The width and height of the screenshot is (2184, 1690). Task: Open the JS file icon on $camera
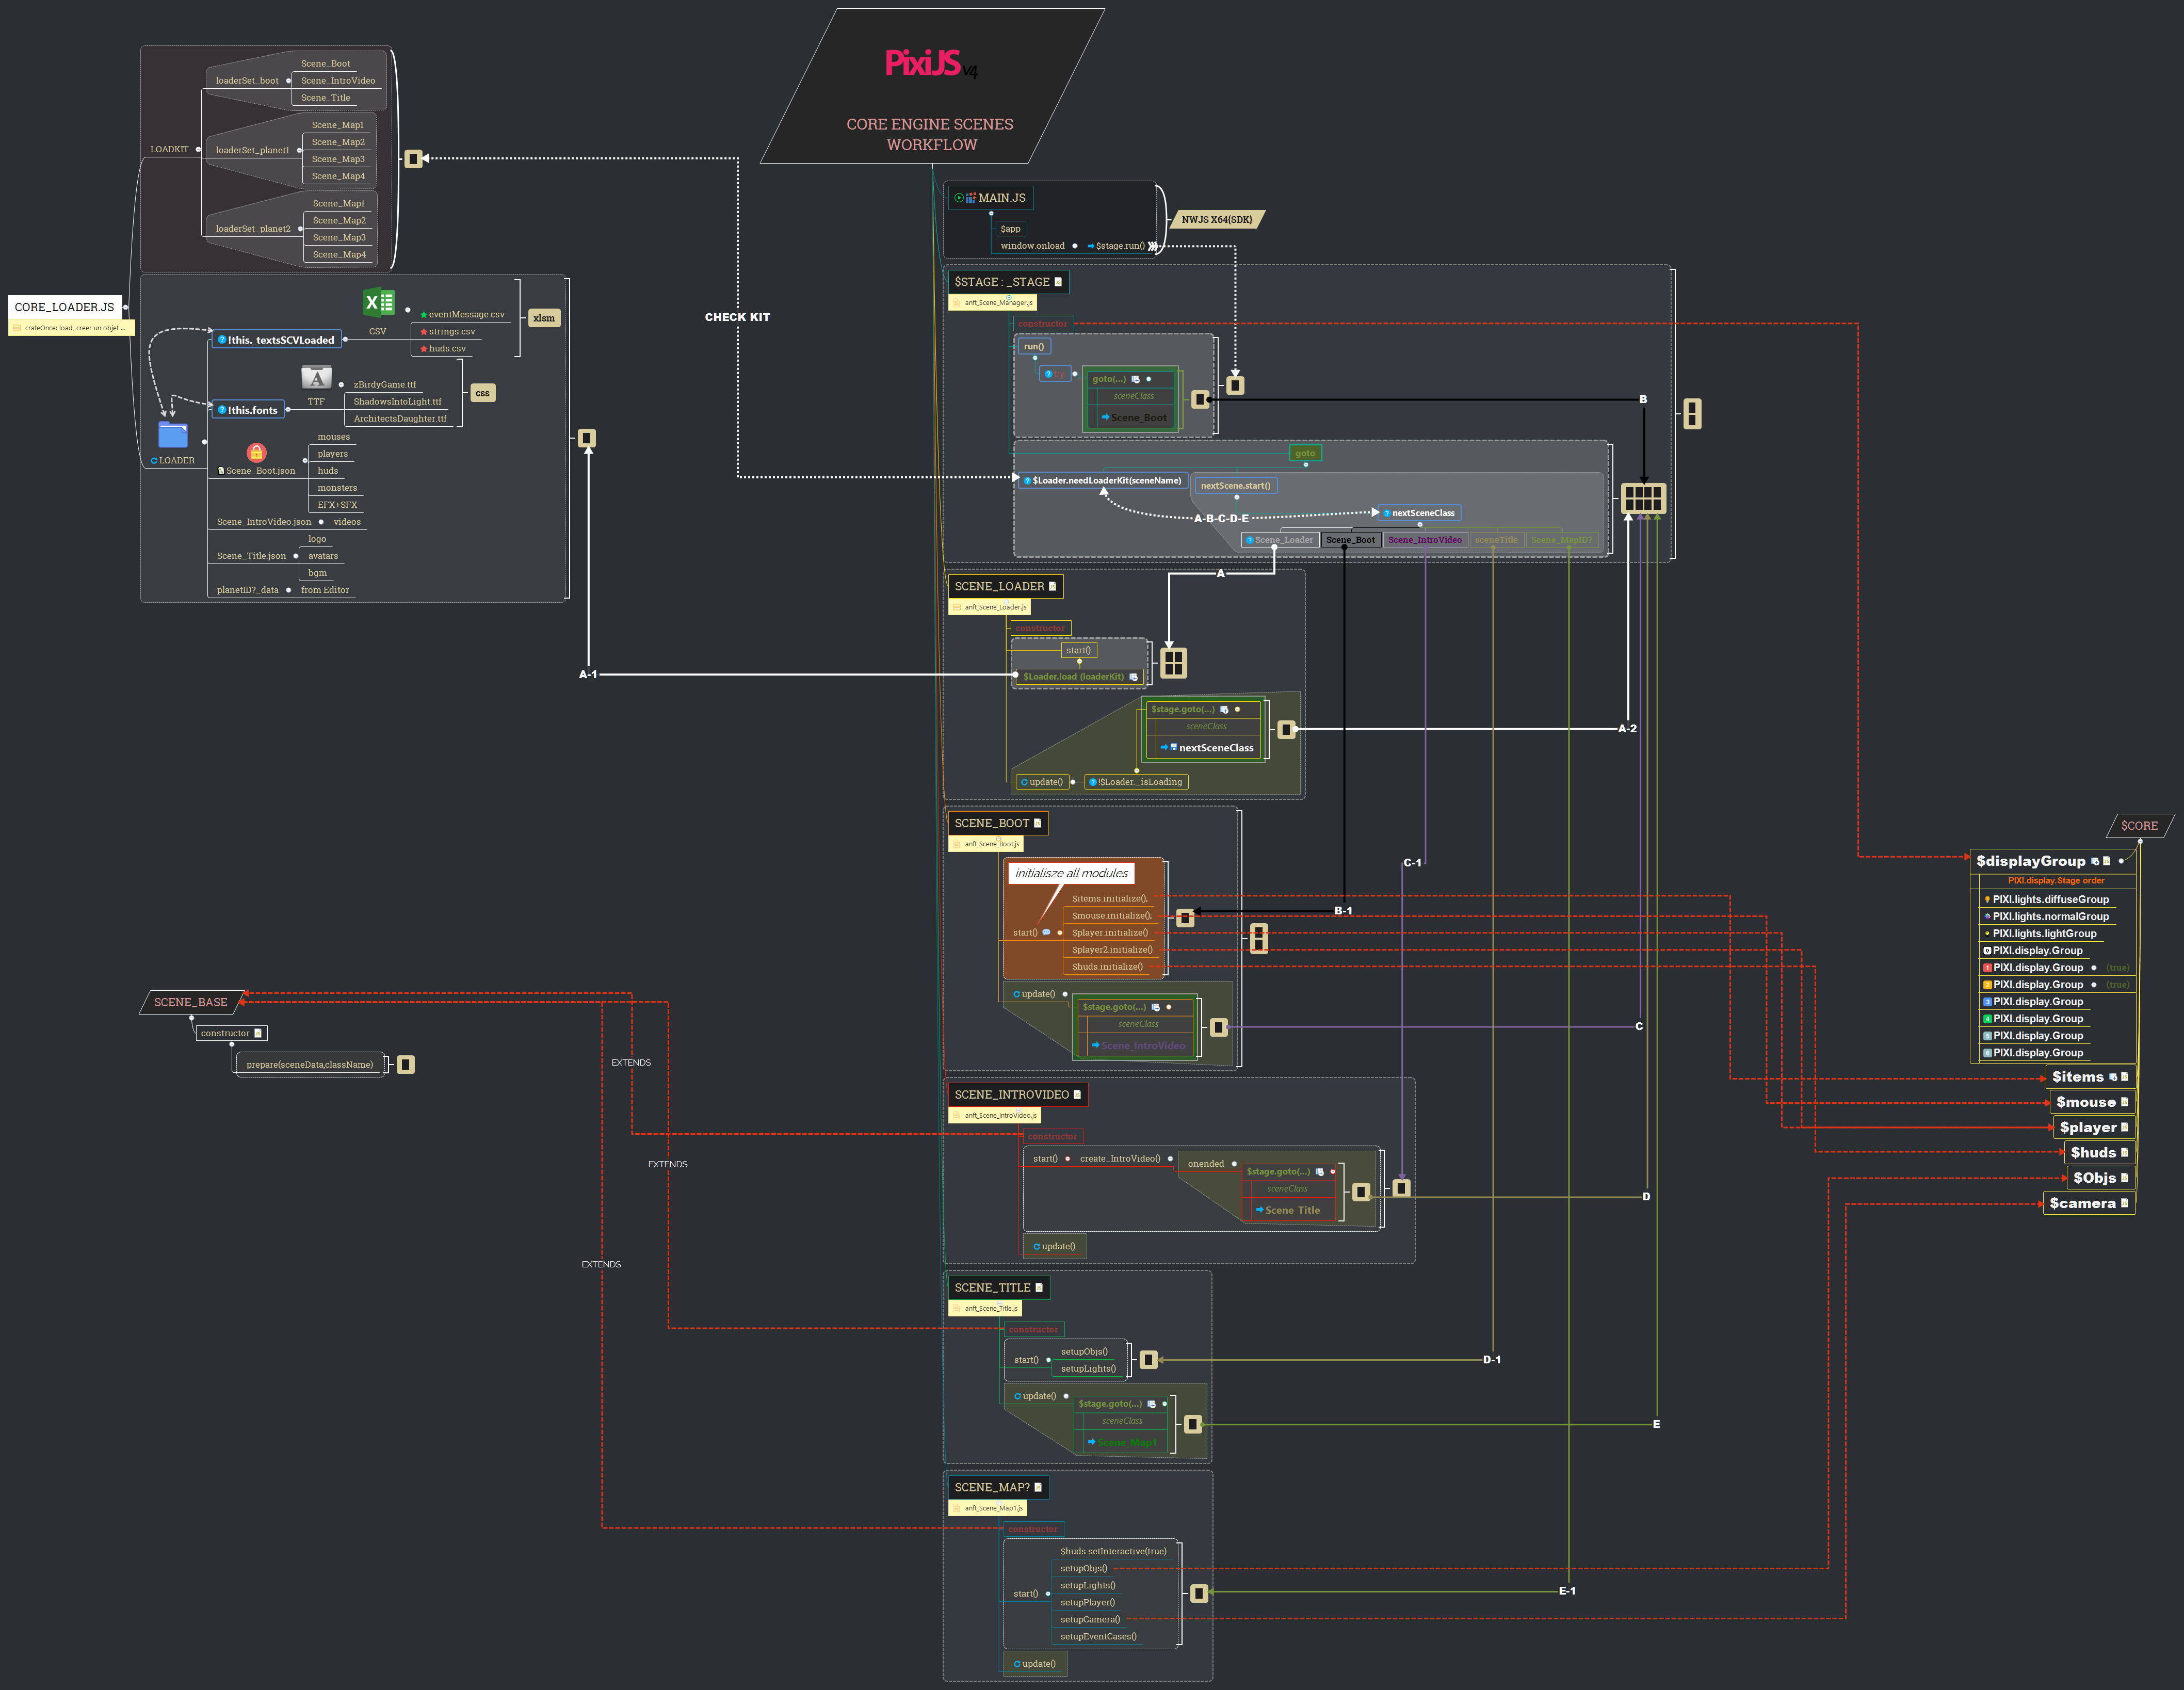[x=2124, y=1203]
